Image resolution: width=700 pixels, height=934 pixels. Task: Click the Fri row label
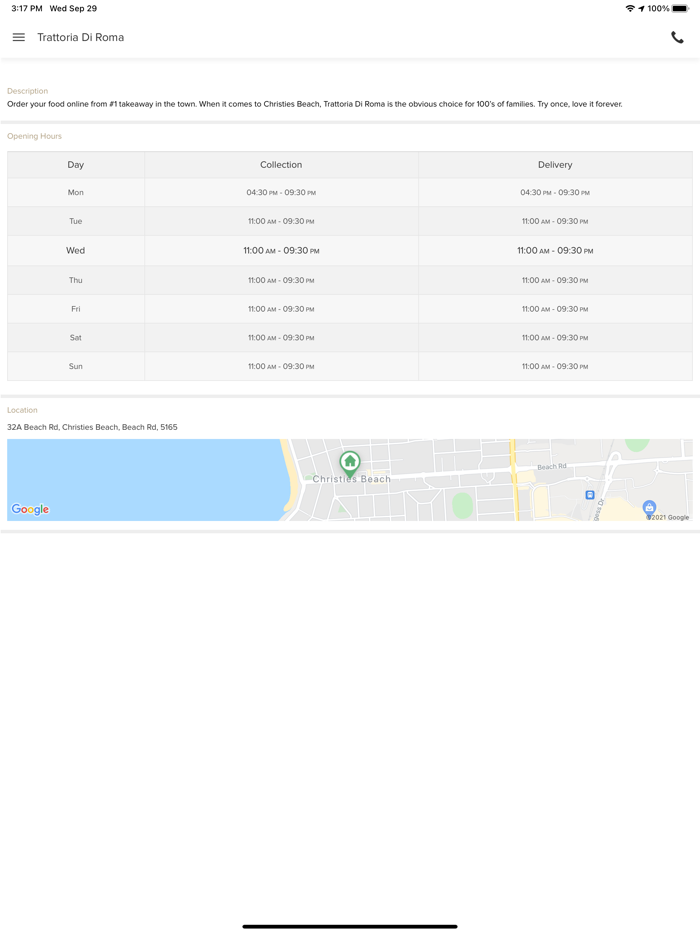[76, 309]
